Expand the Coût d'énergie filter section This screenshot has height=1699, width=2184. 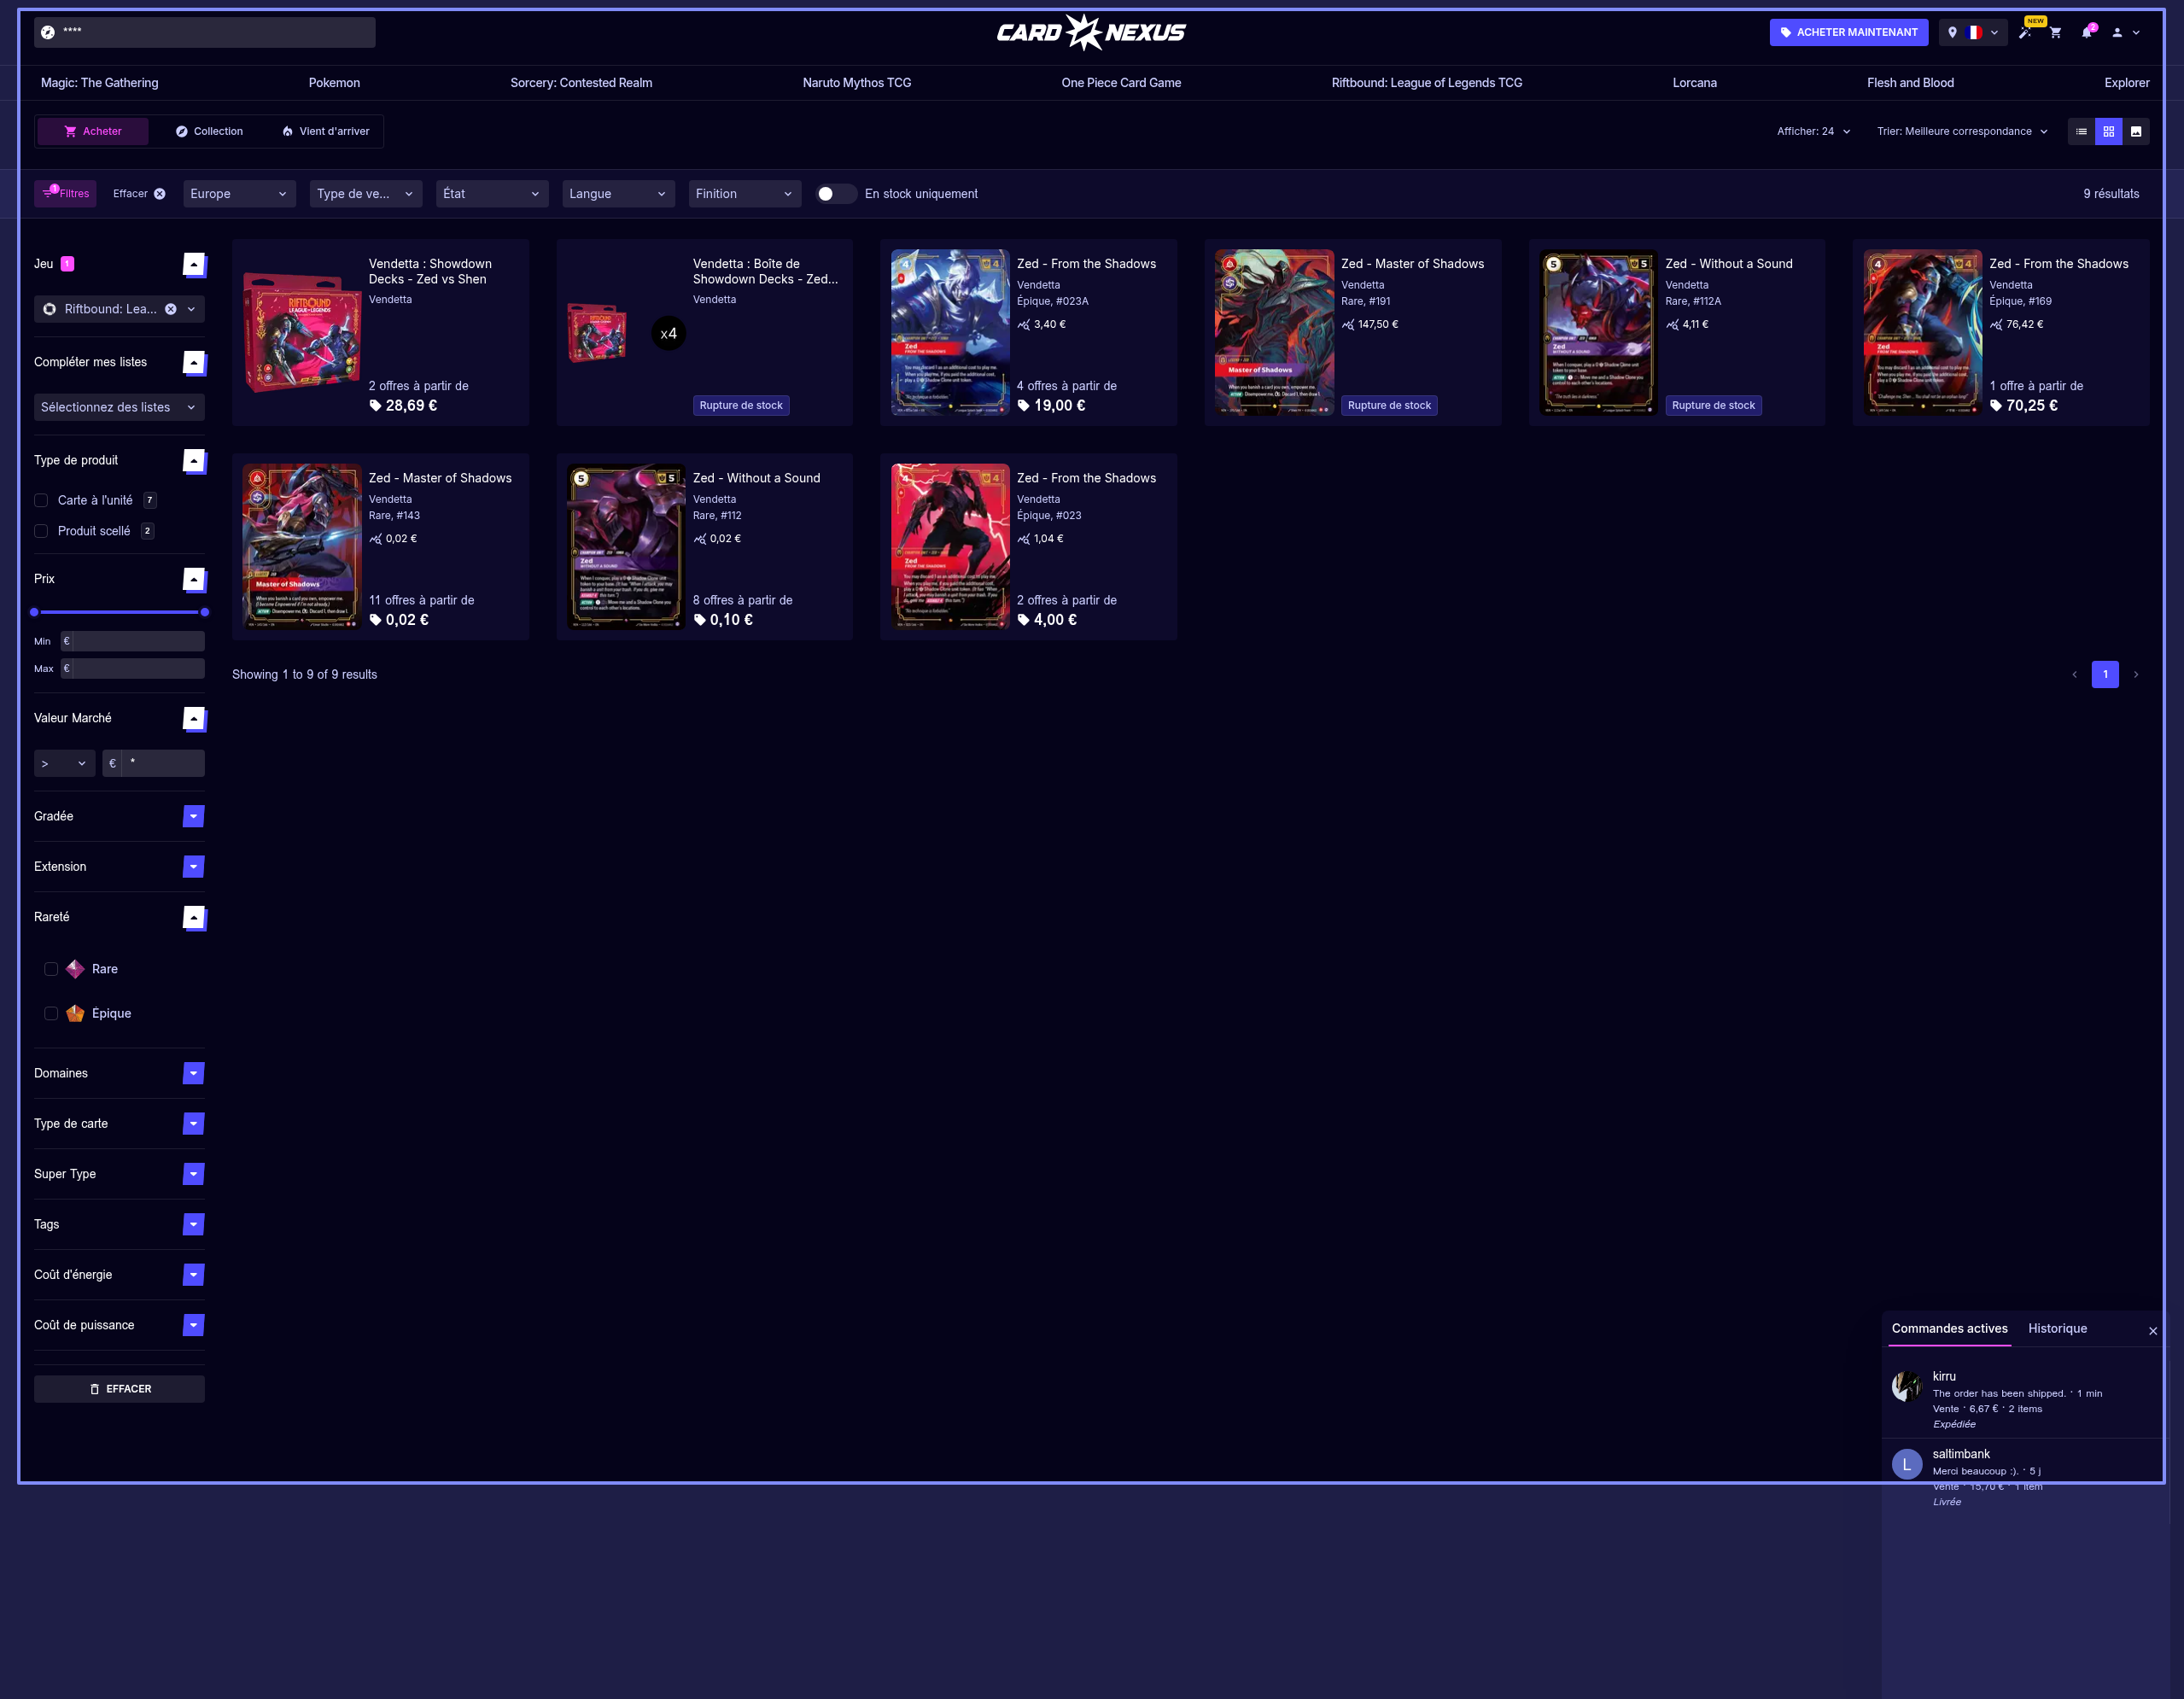(x=194, y=1274)
